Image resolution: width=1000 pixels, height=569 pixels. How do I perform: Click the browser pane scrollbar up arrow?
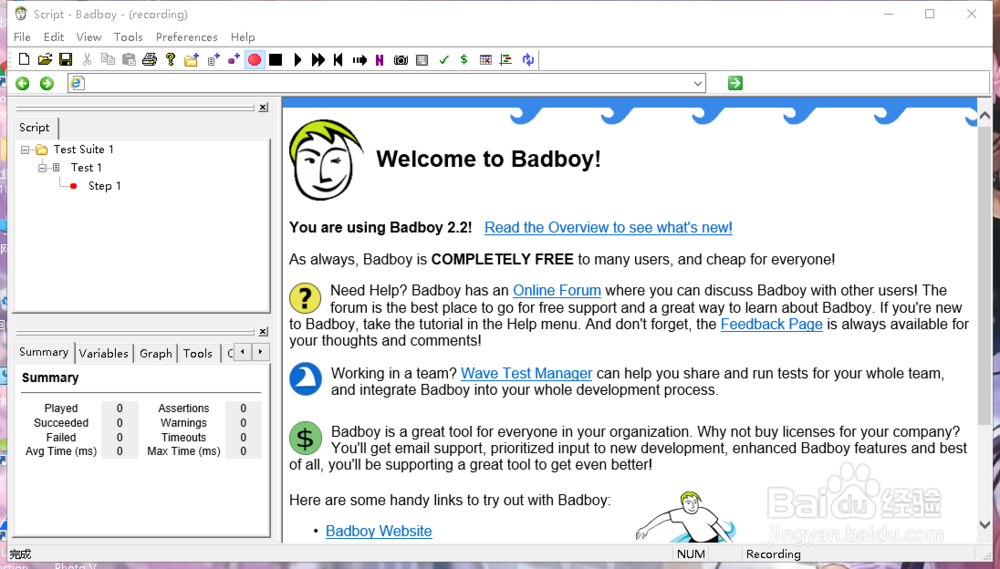(x=985, y=116)
